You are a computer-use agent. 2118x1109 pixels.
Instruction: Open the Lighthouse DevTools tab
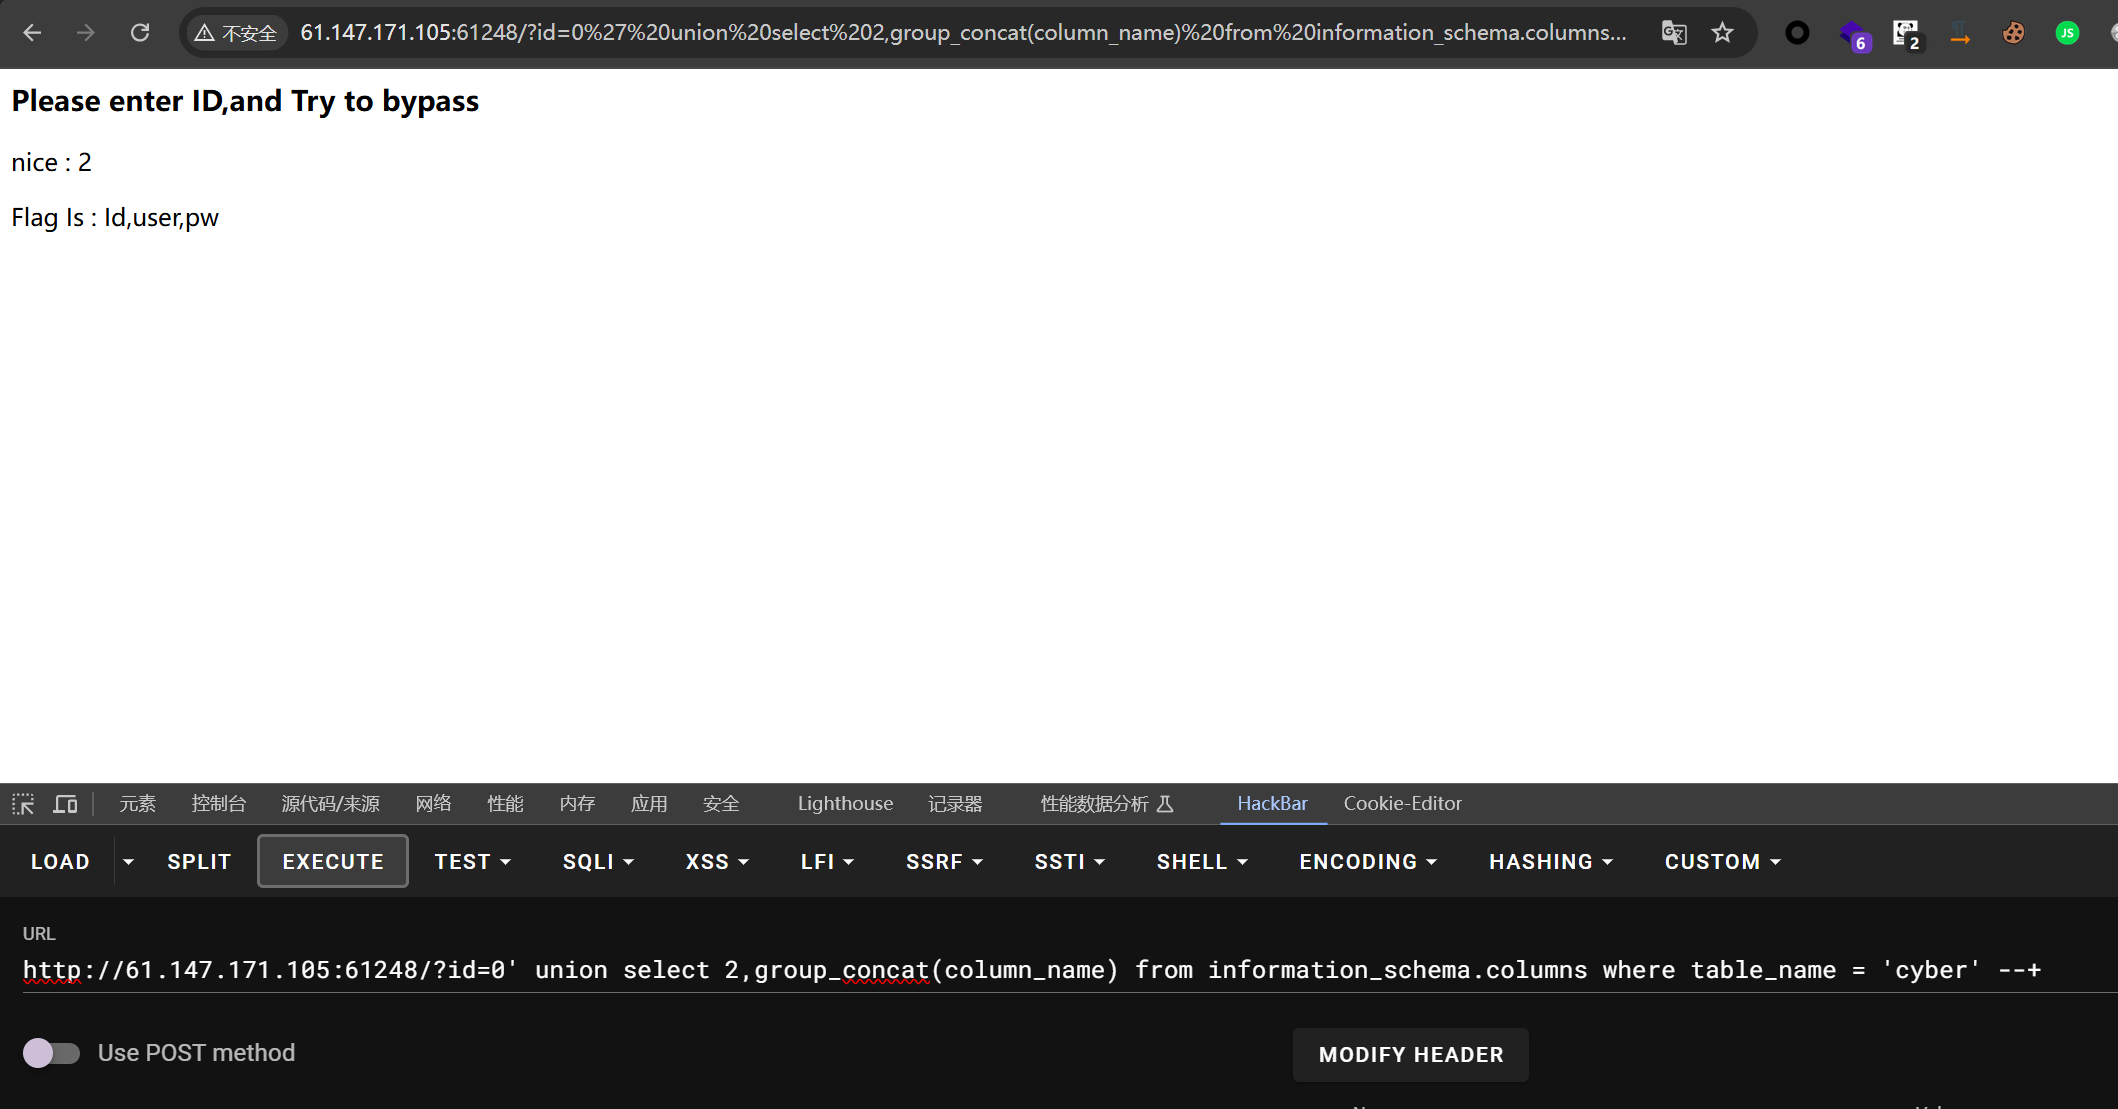[x=845, y=804]
